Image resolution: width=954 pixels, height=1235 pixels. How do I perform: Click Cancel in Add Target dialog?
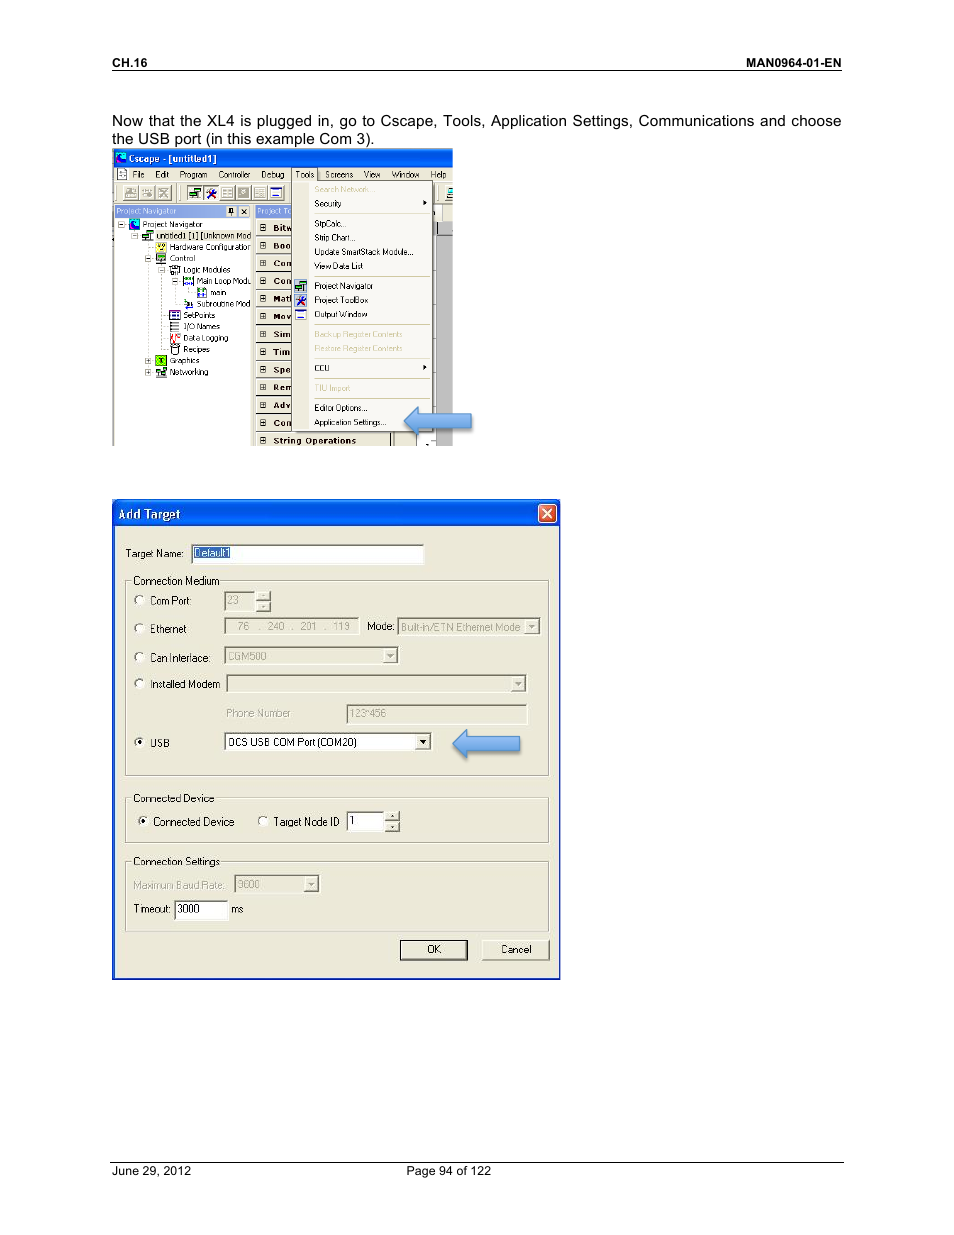click(516, 949)
